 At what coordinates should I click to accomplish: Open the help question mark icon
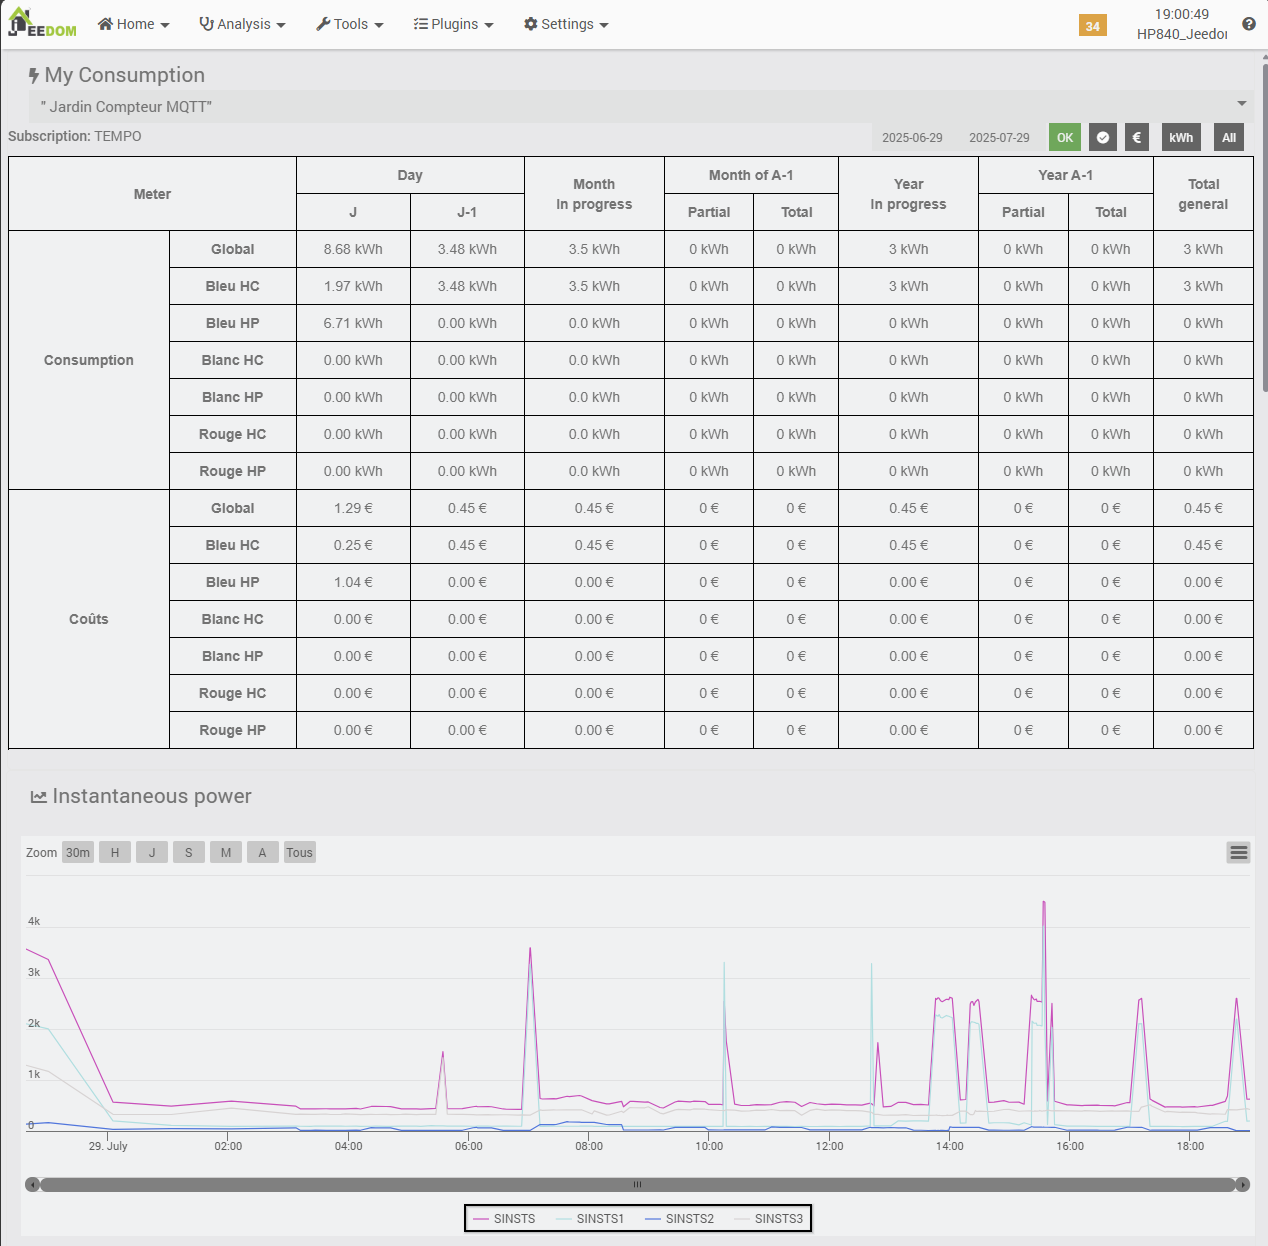pos(1248,24)
